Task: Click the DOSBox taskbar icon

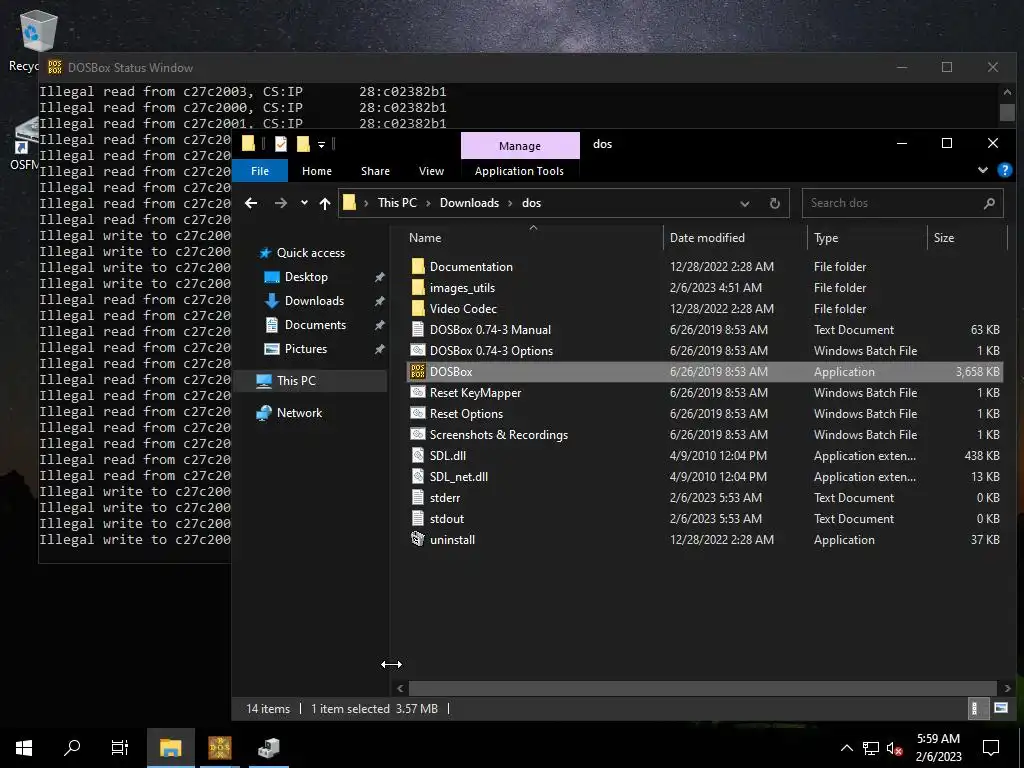Action: click(x=219, y=747)
